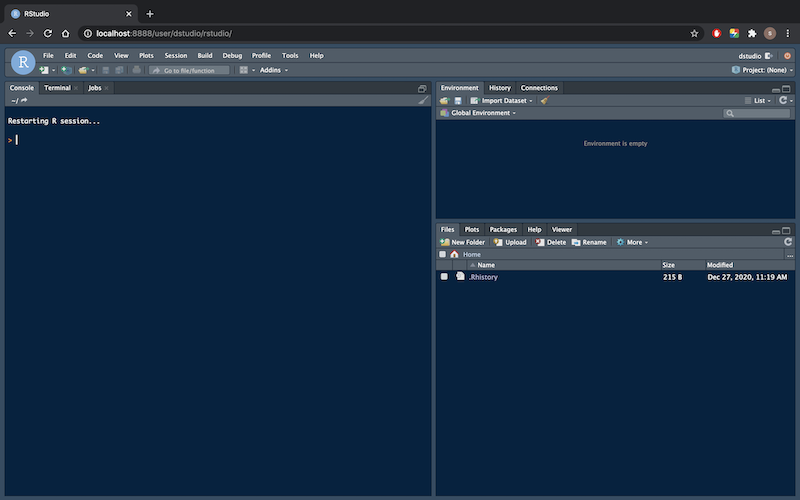Click the save all documents icon
The height and width of the screenshot is (500, 800).
pyautogui.click(x=119, y=70)
